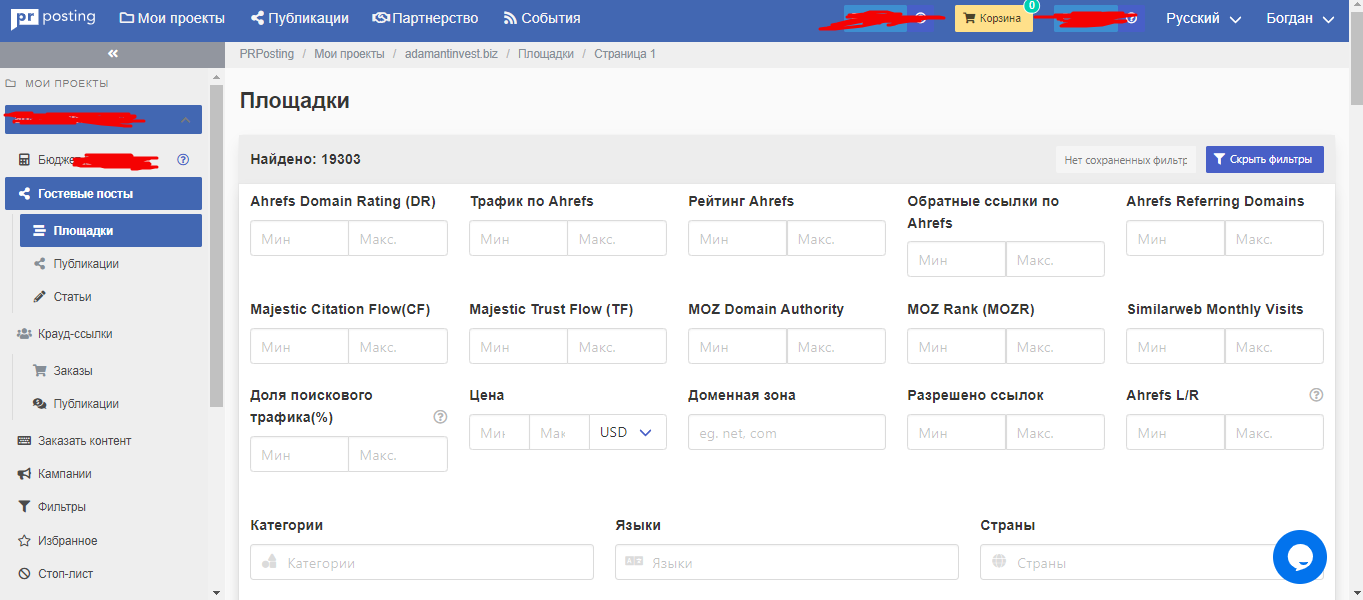Collapse the sidebar with double-chevron icon
The image size is (1363, 600).
pyautogui.click(x=112, y=54)
